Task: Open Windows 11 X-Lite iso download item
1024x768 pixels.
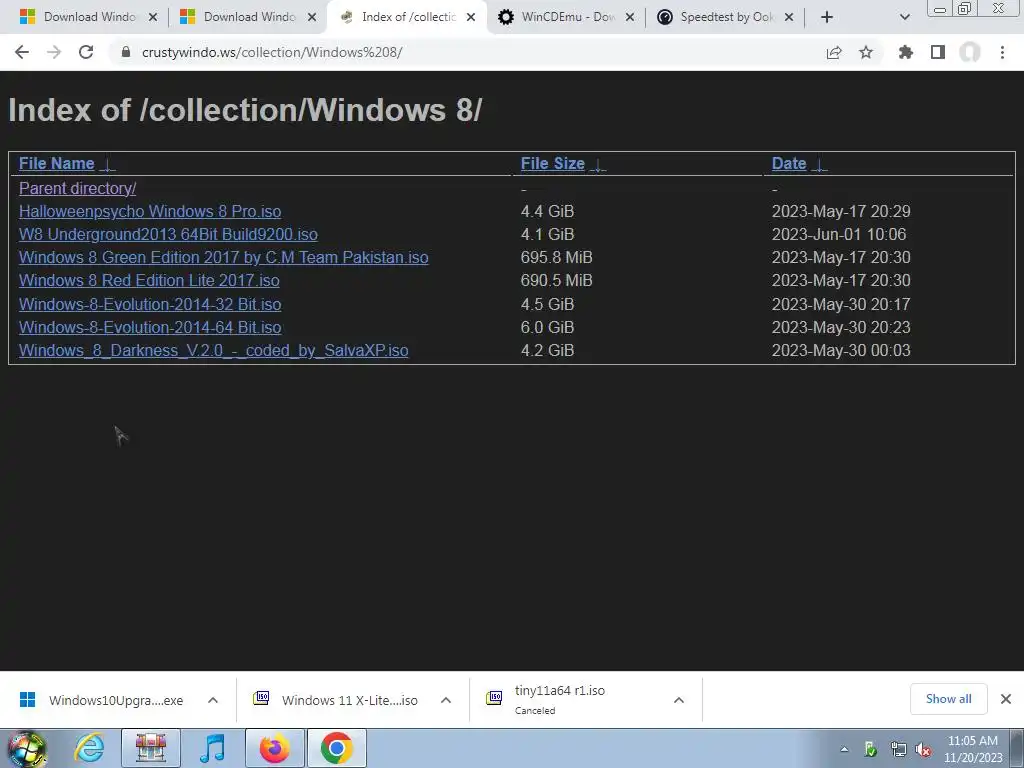Action: click(x=336, y=700)
